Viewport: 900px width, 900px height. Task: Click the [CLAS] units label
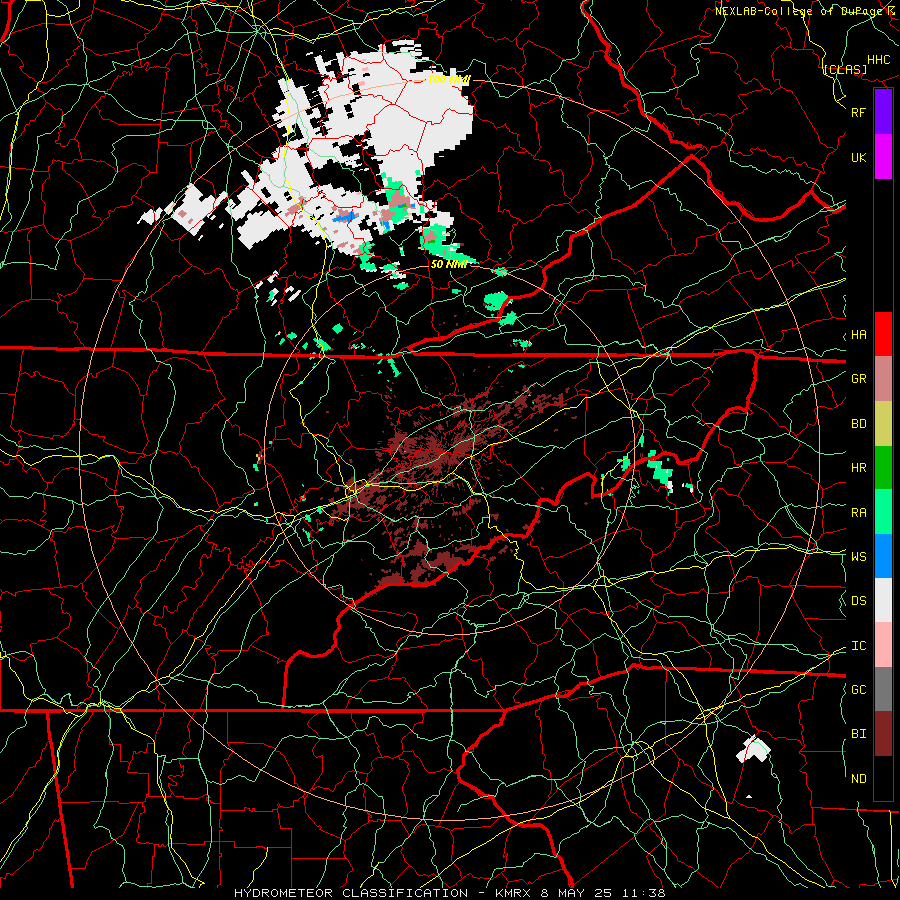pyautogui.click(x=845, y=70)
